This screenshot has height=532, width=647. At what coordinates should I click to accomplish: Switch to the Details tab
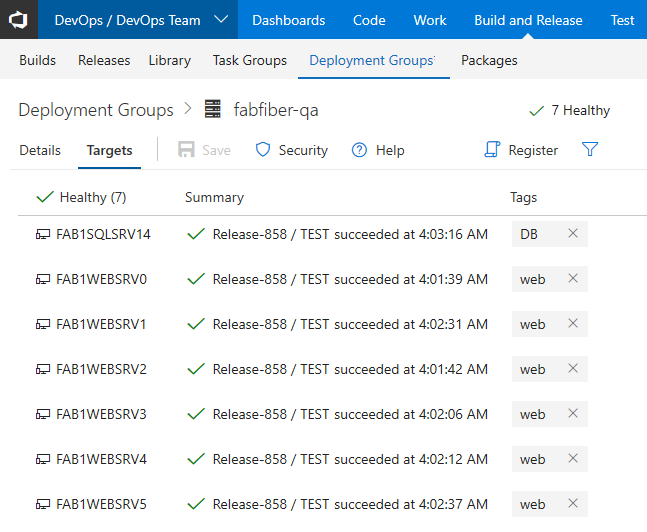[x=40, y=150]
